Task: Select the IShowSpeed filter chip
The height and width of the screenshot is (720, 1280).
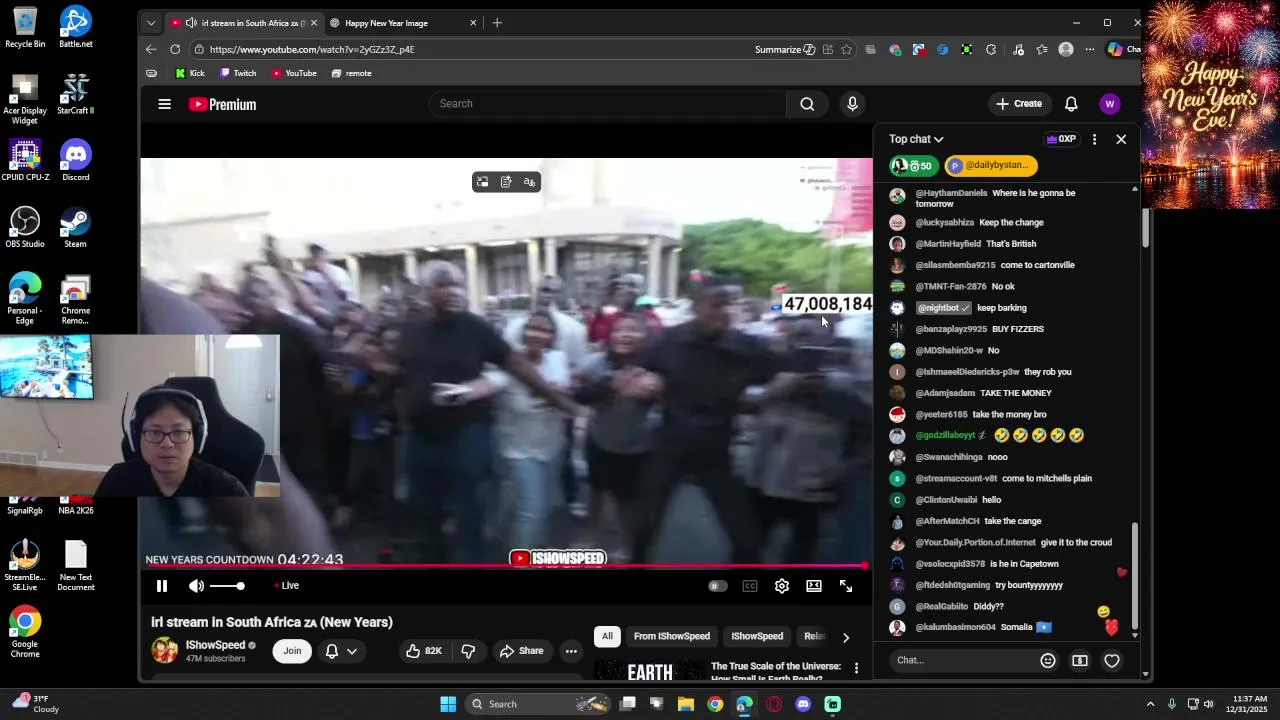Action: [x=757, y=636]
